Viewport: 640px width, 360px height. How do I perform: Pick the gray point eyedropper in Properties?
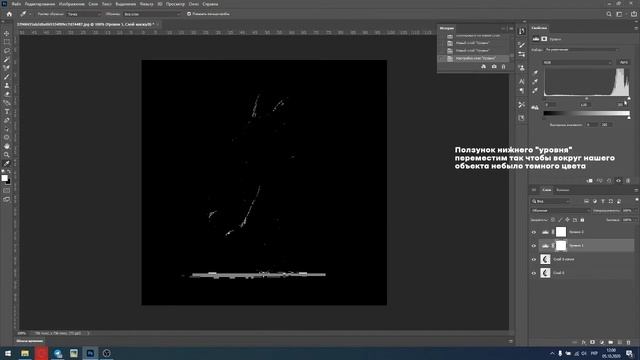coord(535,82)
